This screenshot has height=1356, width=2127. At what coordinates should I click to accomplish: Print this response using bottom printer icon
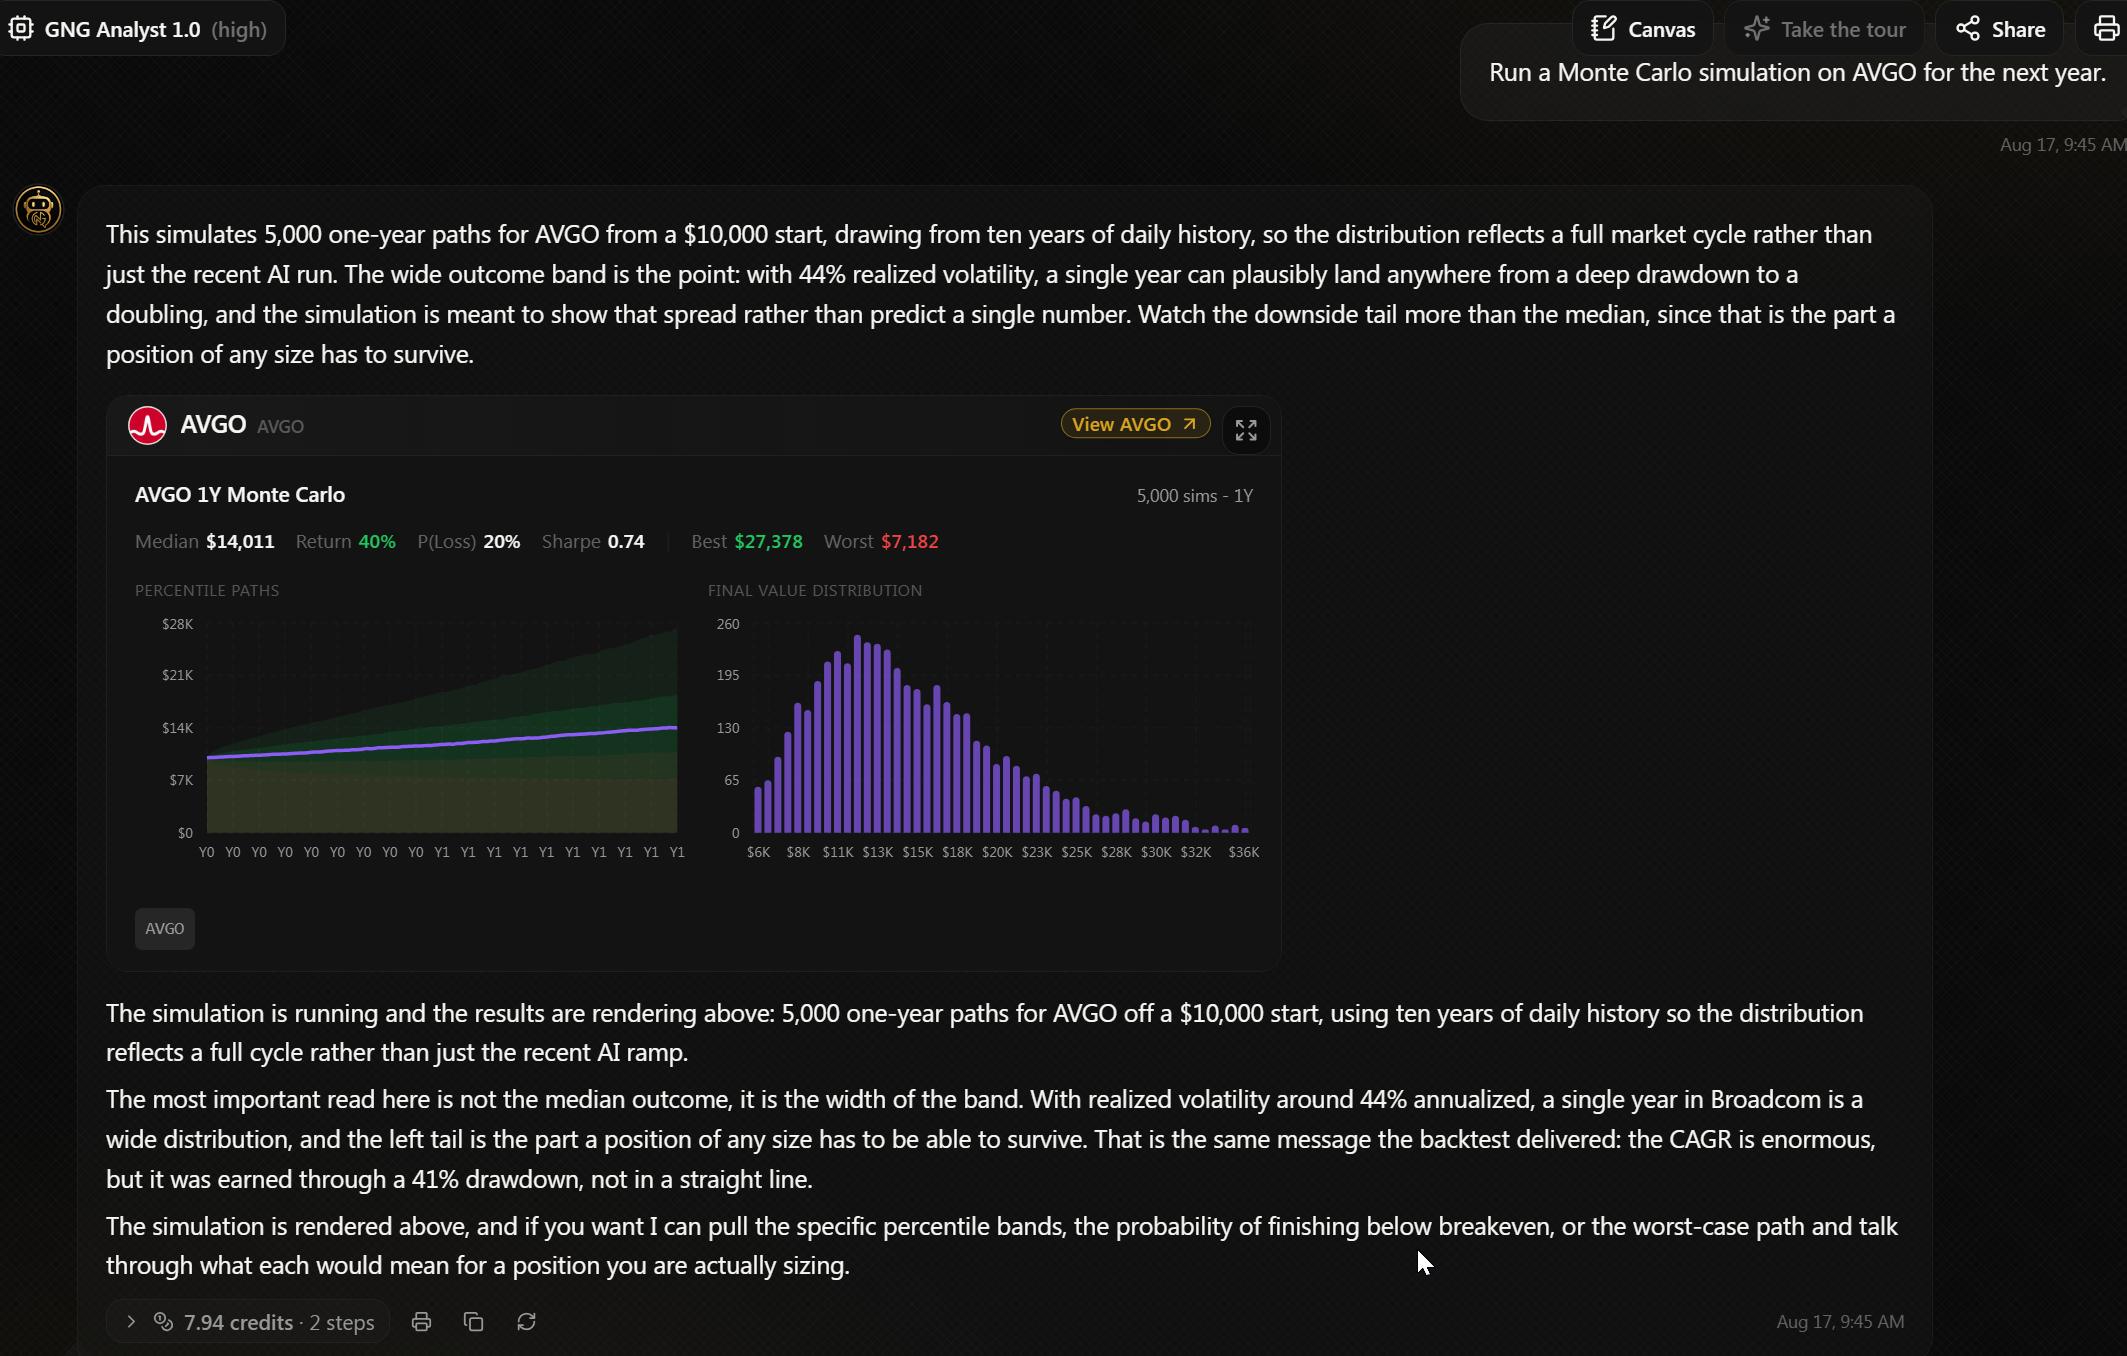pyautogui.click(x=421, y=1322)
